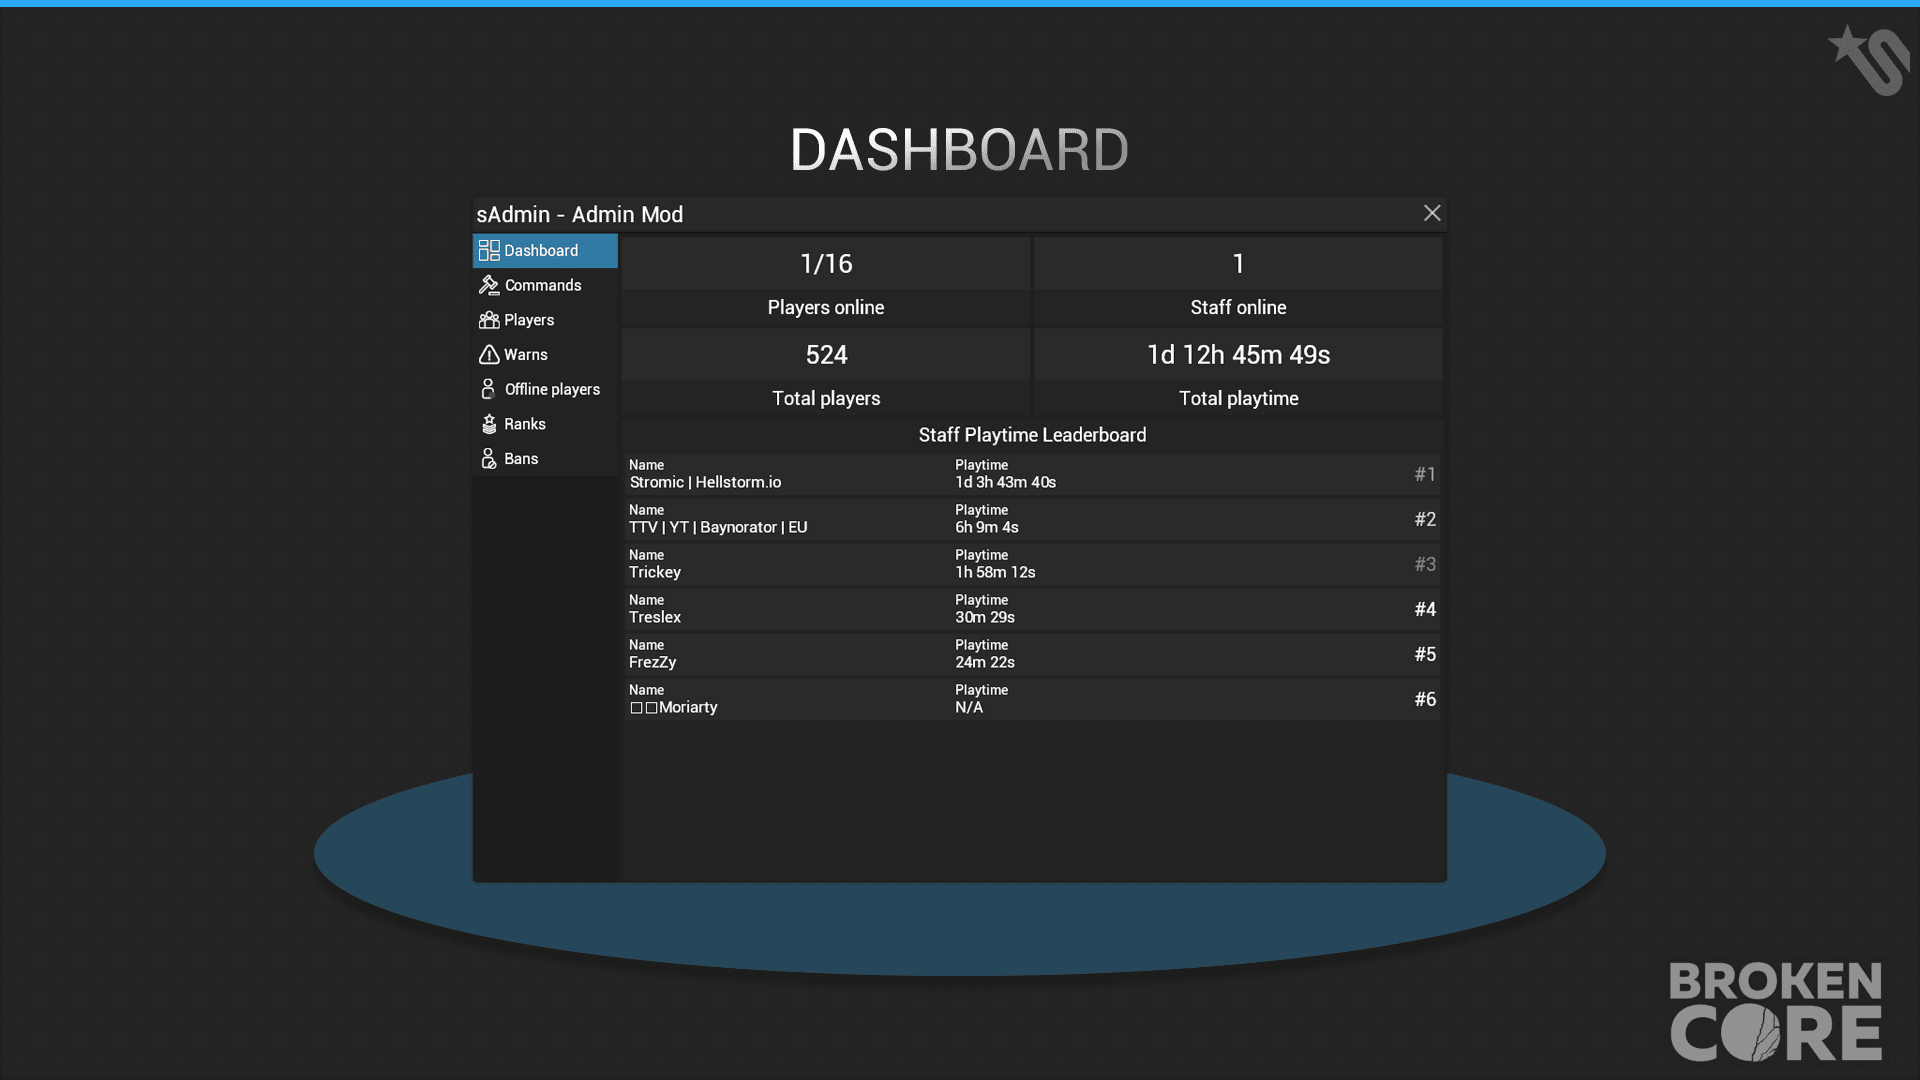
Task: Click the Players group icon
Action: click(x=489, y=320)
